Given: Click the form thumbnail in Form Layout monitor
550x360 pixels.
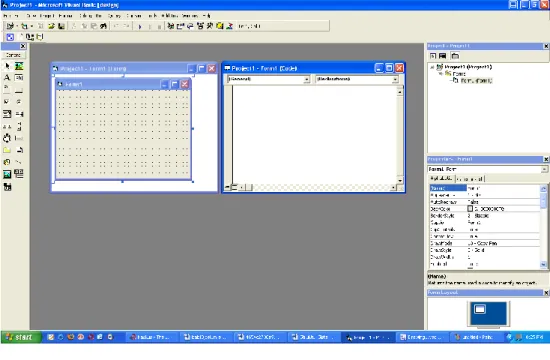Looking at the screenshot, I should [480, 309].
